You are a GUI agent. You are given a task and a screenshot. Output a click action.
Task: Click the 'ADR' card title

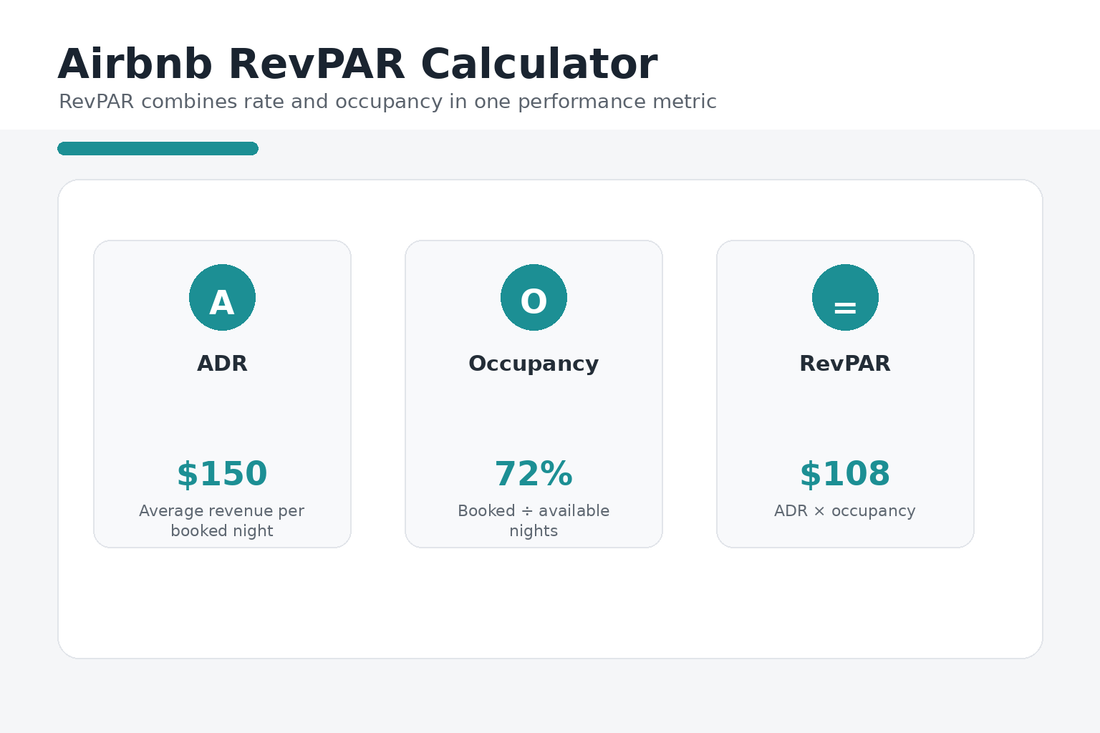click(x=222, y=363)
